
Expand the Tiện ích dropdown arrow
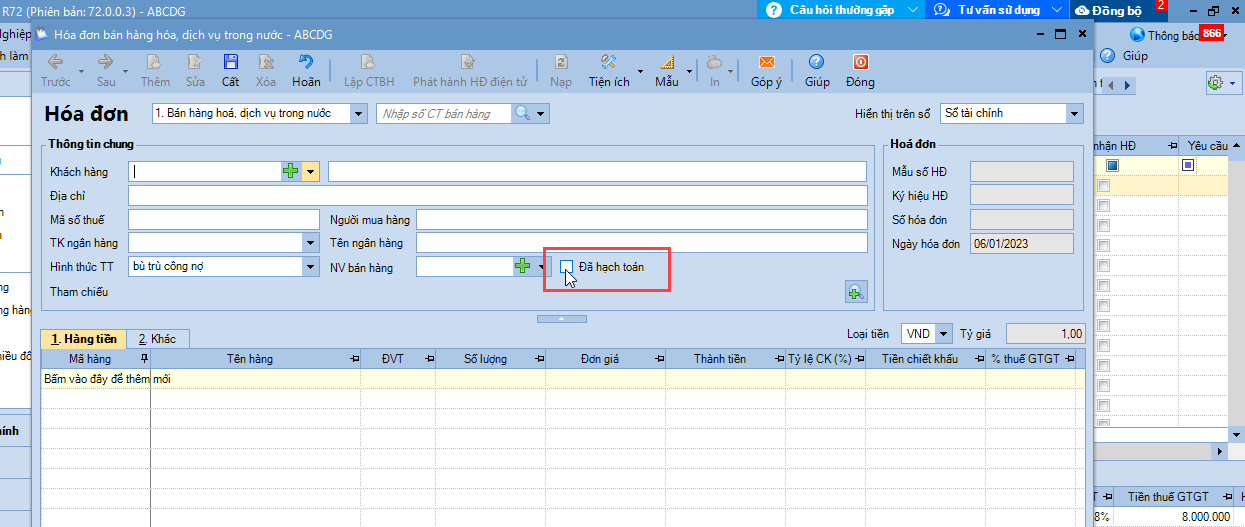pos(639,70)
